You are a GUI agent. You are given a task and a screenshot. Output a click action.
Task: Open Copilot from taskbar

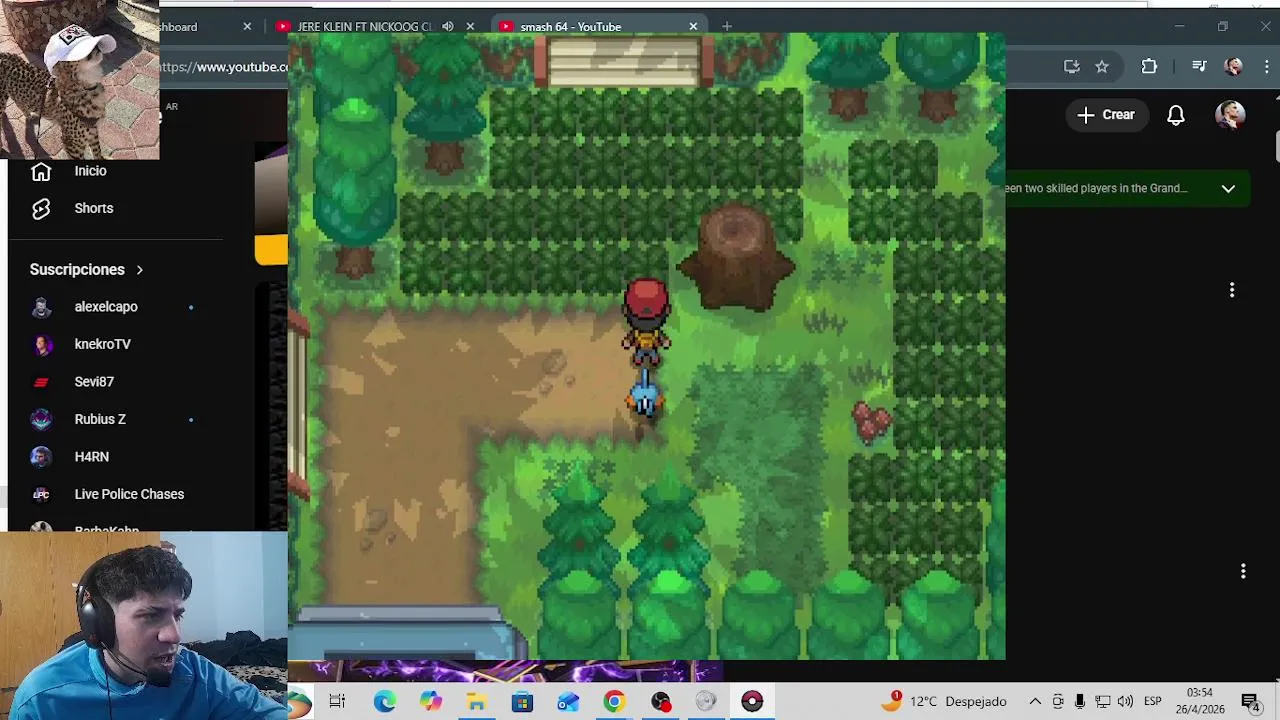point(430,702)
